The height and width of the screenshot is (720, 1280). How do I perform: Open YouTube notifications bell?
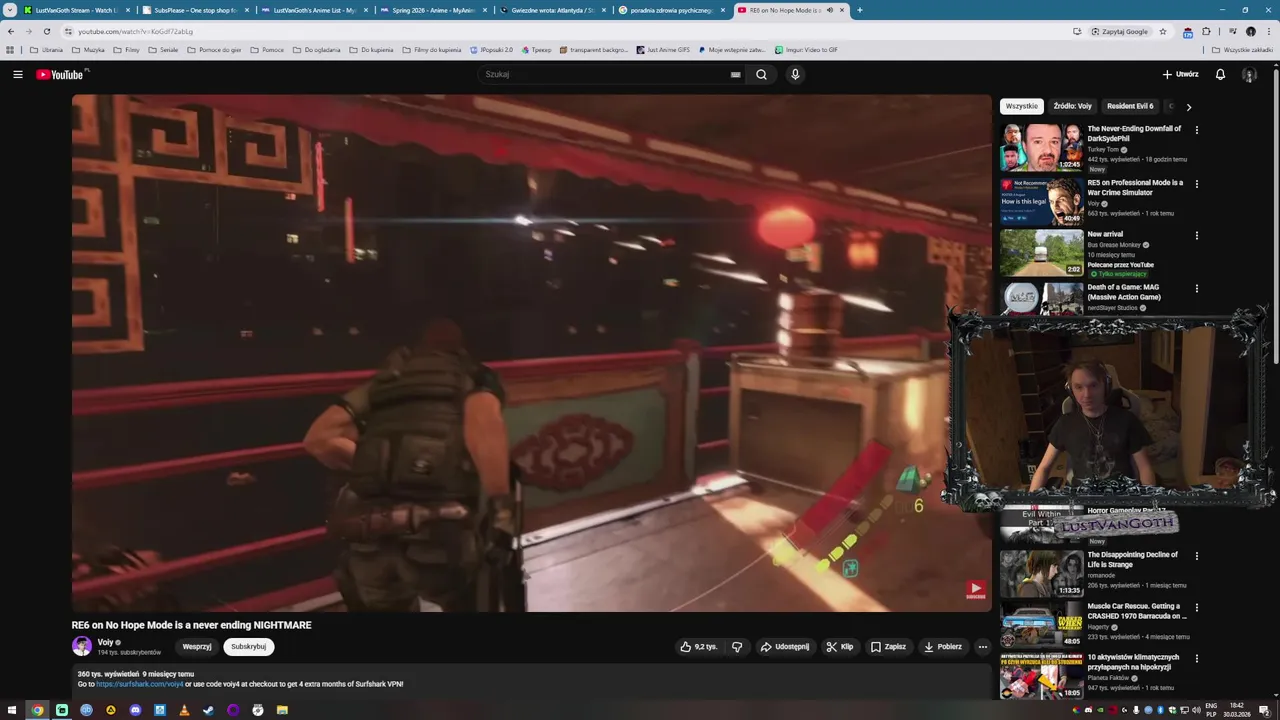(x=1220, y=74)
